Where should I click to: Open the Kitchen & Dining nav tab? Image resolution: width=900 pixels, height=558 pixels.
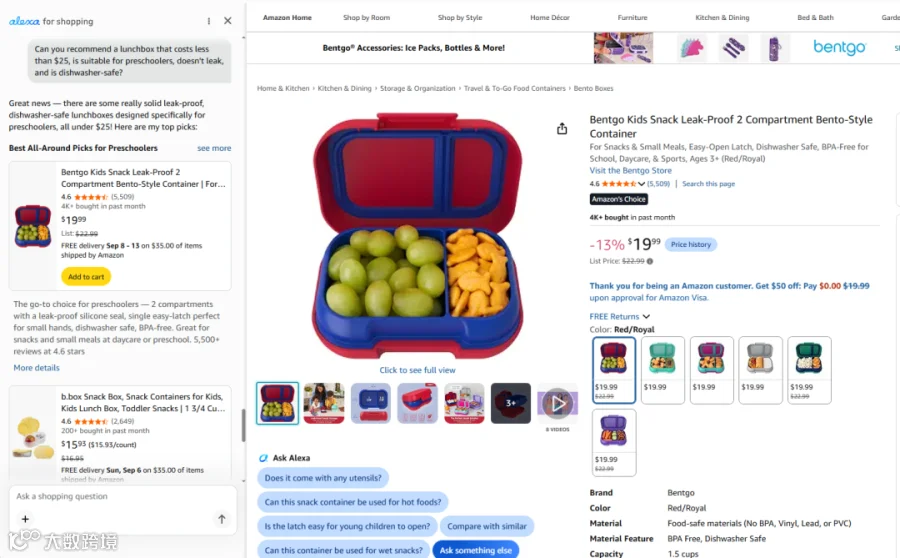722,18
